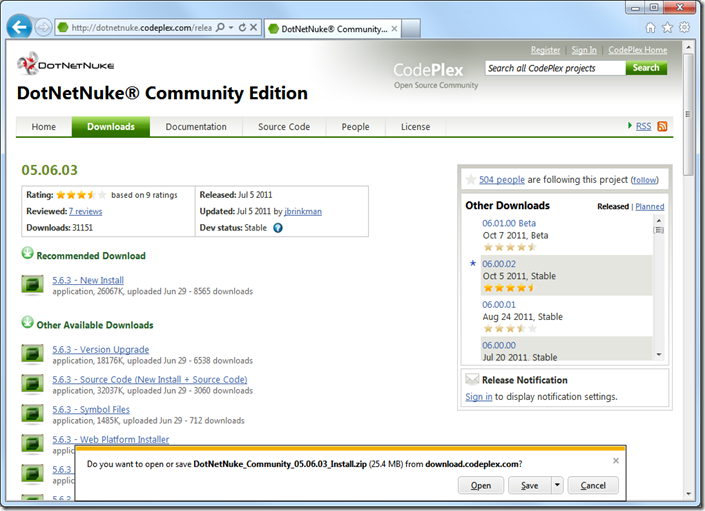Click the browser Back arrow button

pyautogui.click(x=19, y=27)
